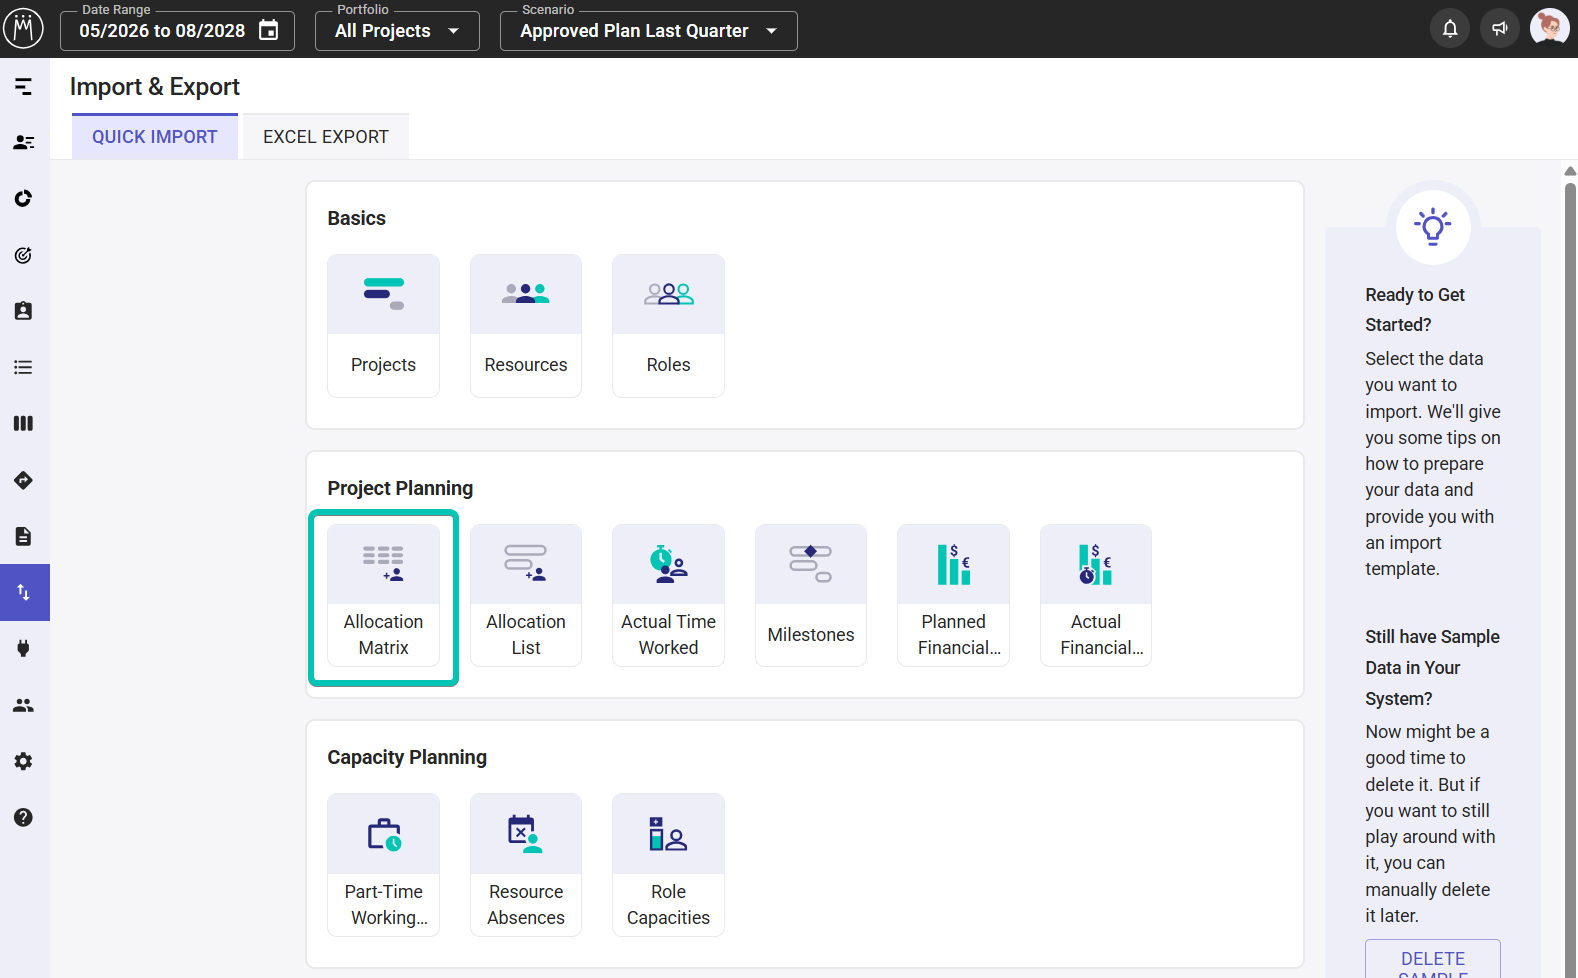Select the Actual Financials import tile

tap(1096, 596)
